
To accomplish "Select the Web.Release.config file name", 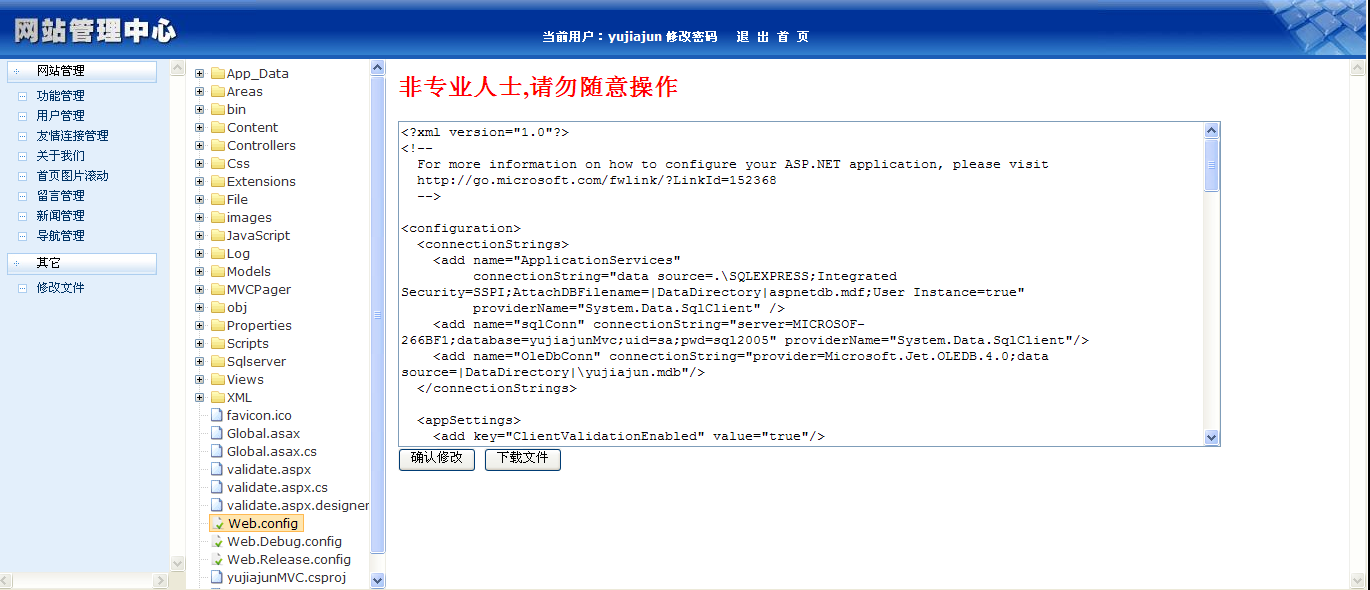I will 289,560.
